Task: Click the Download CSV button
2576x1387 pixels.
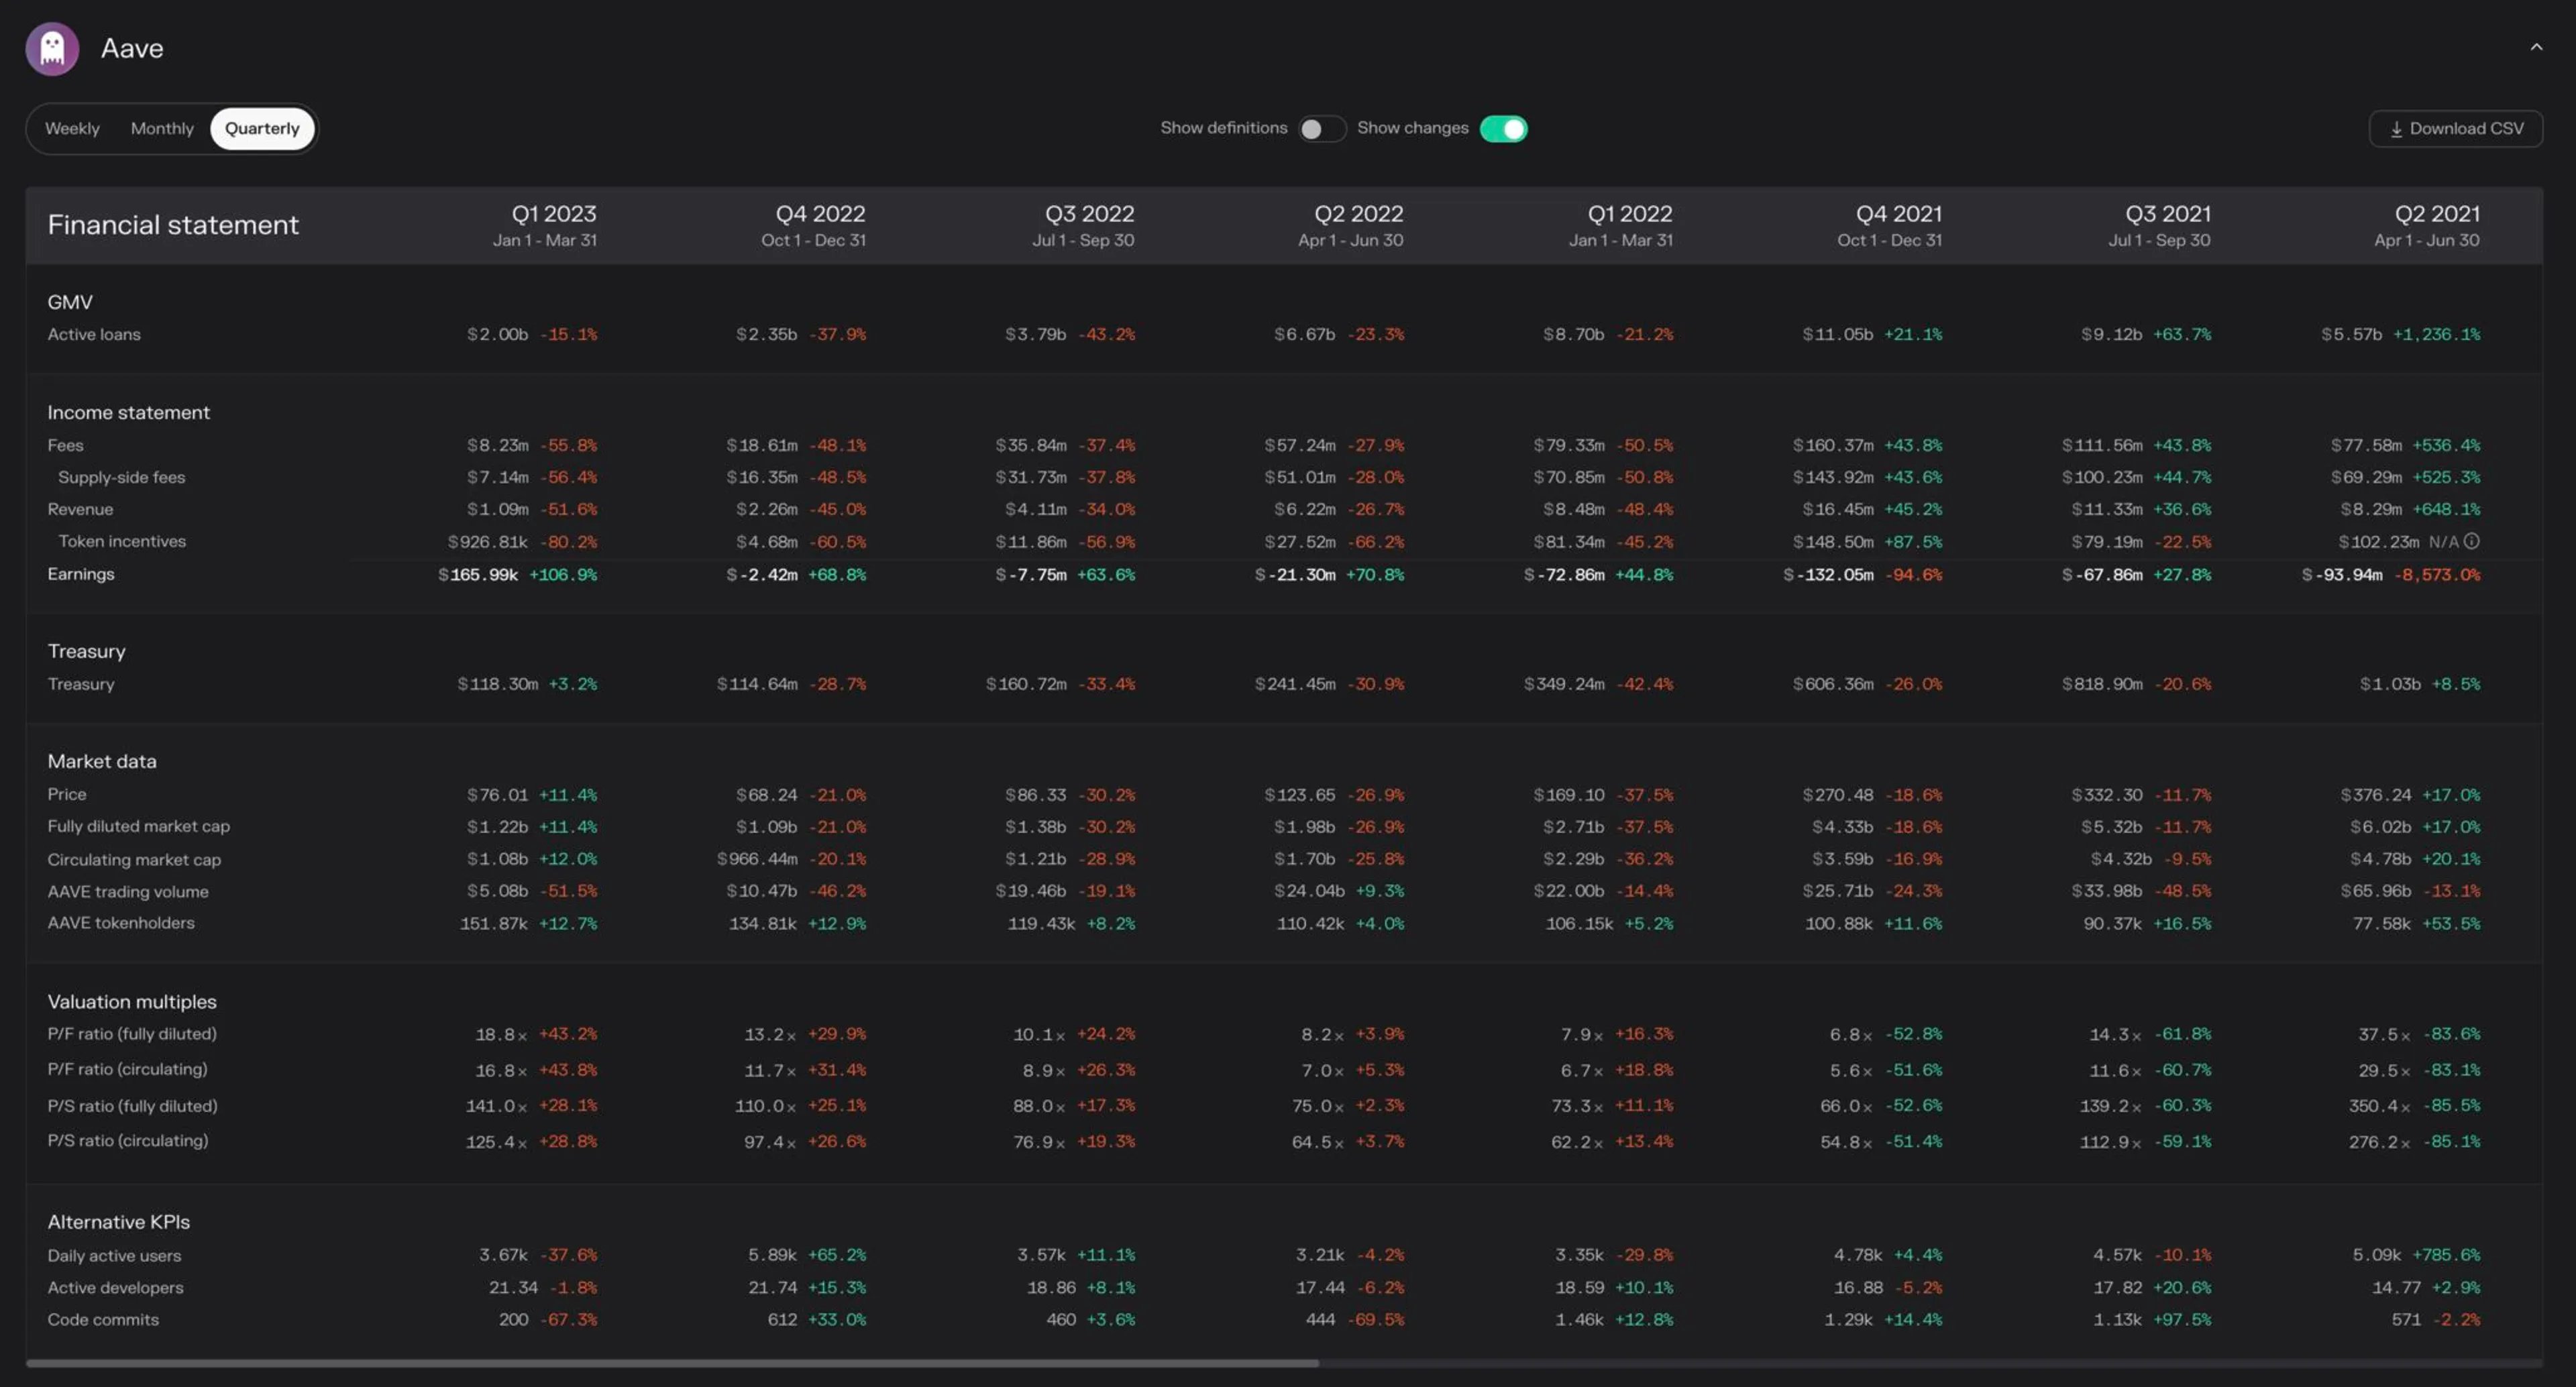Action: click(2456, 128)
